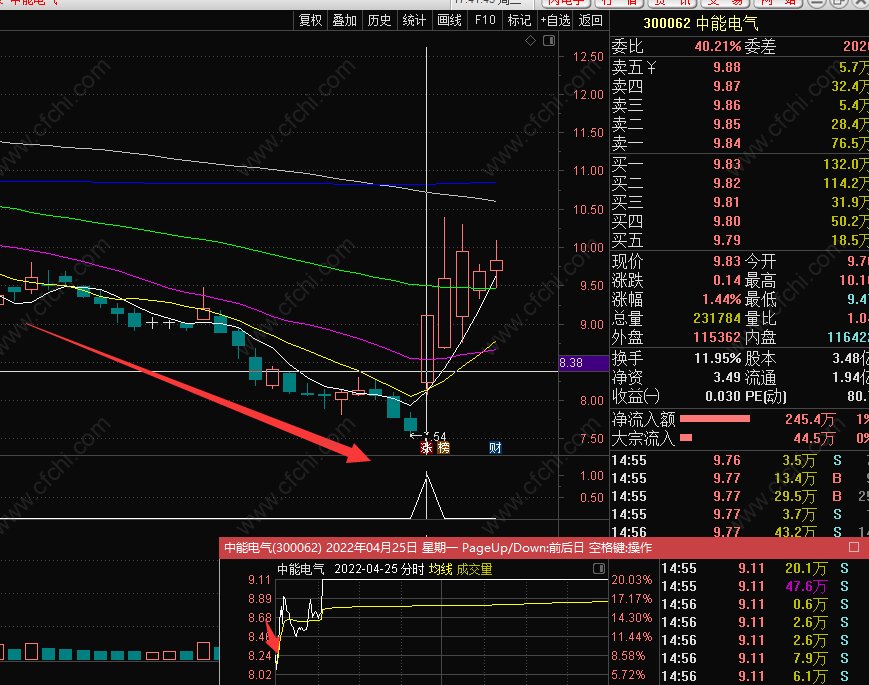This screenshot has height=685, width=869.
Task: Click the 大宗流入 small red bar
Action: (x=686, y=438)
